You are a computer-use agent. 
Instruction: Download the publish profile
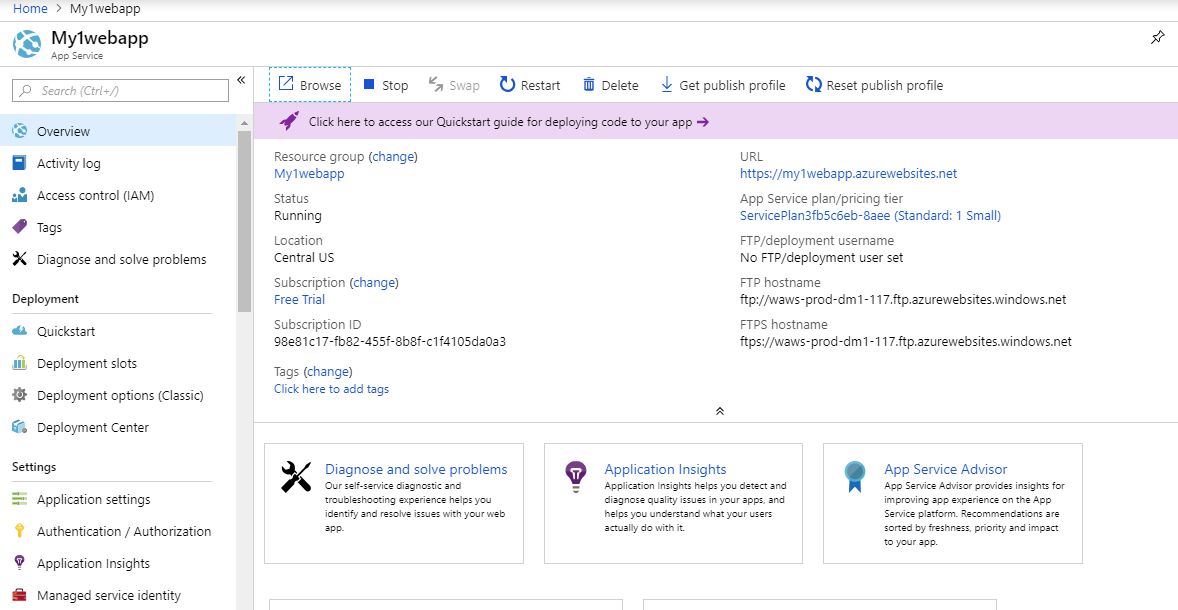[x=723, y=85]
